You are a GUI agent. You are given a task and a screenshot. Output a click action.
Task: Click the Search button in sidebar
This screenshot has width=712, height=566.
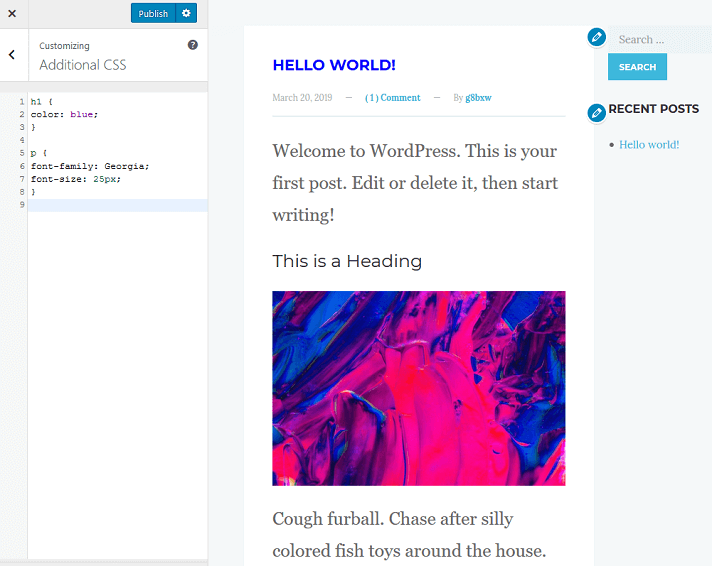coord(637,67)
